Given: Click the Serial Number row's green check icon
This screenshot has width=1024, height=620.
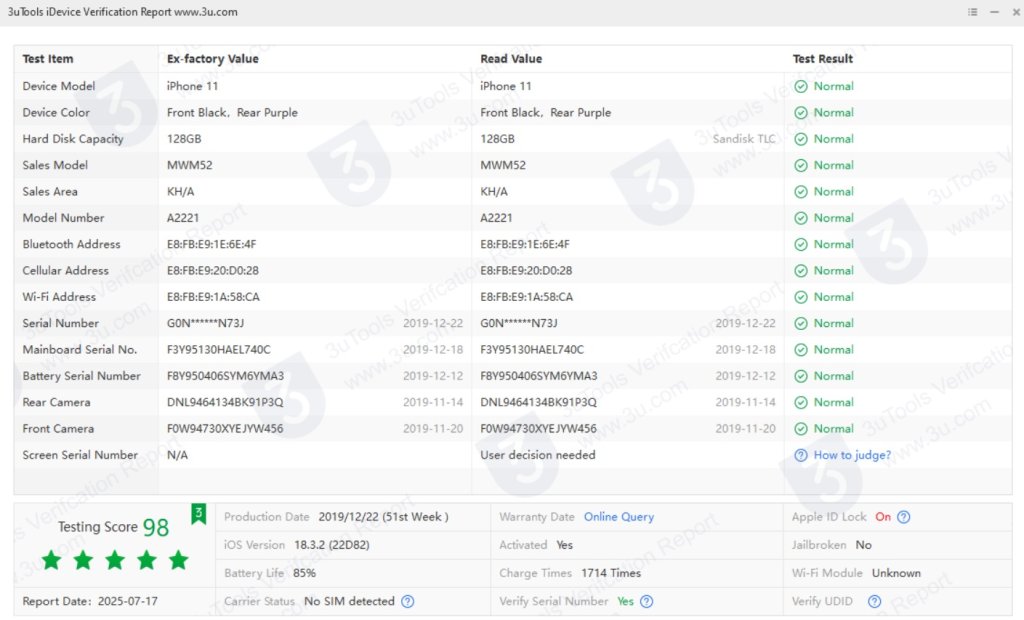Looking at the screenshot, I should pyautogui.click(x=801, y=323).
